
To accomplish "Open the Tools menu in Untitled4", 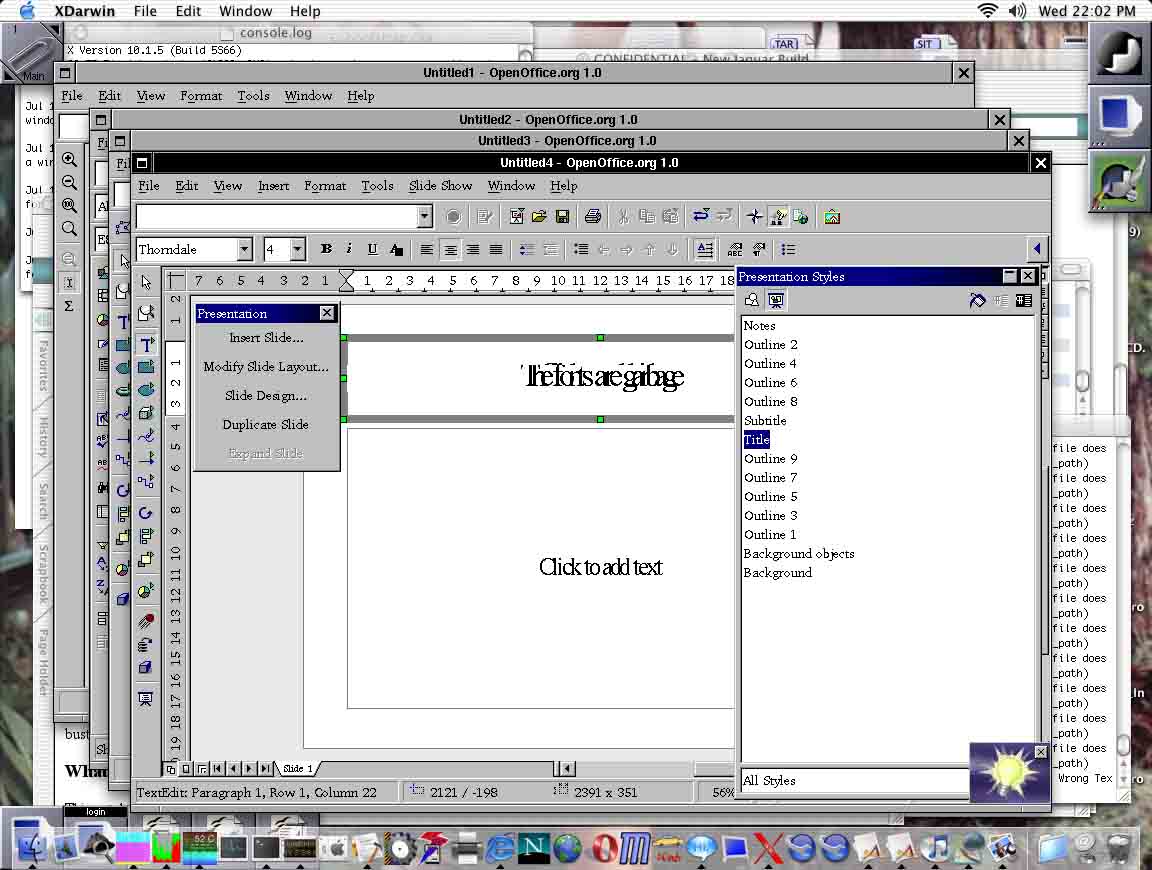I will point(377,186).
